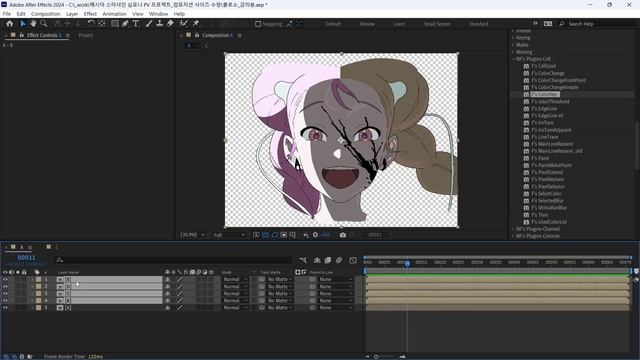640x360 pixels.
Task: Select the Roto Brush tool
Action: [184, 24]
